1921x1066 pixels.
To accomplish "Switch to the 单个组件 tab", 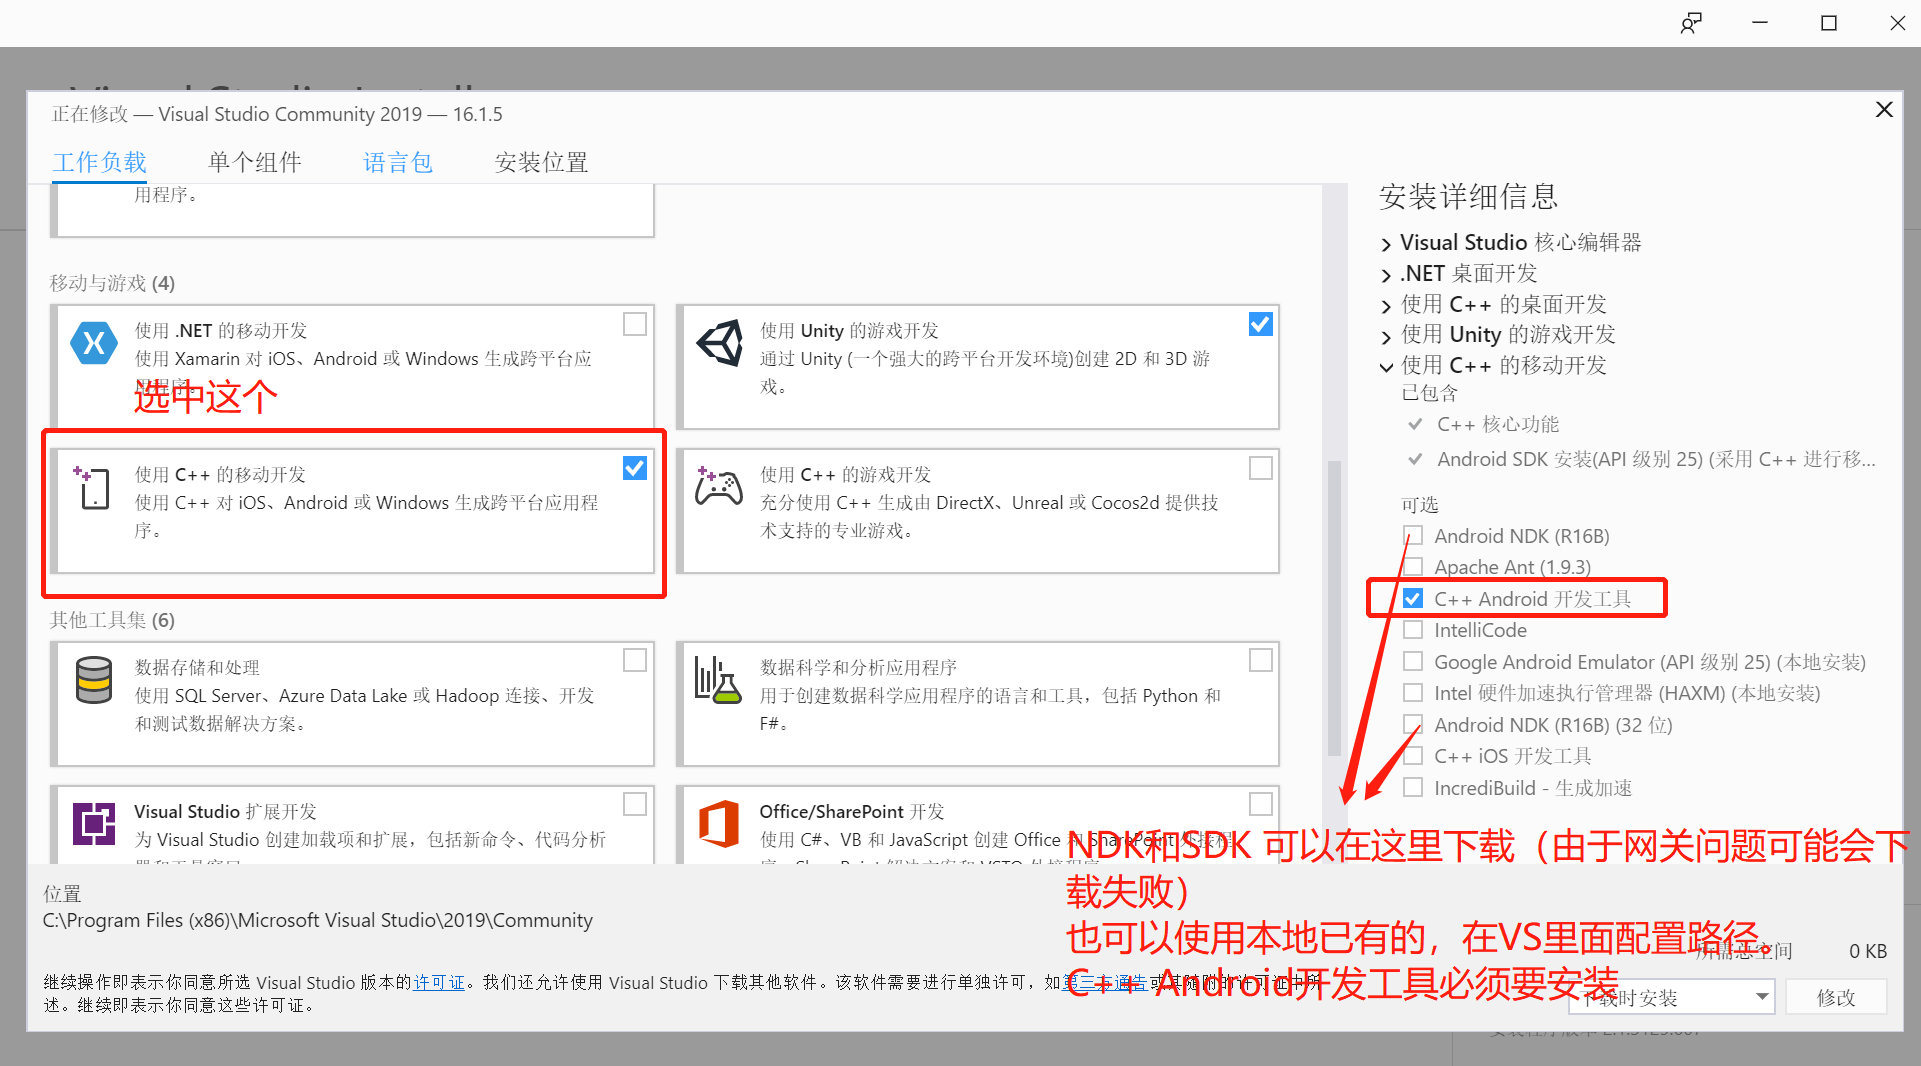I will click(x=255, y=162).
